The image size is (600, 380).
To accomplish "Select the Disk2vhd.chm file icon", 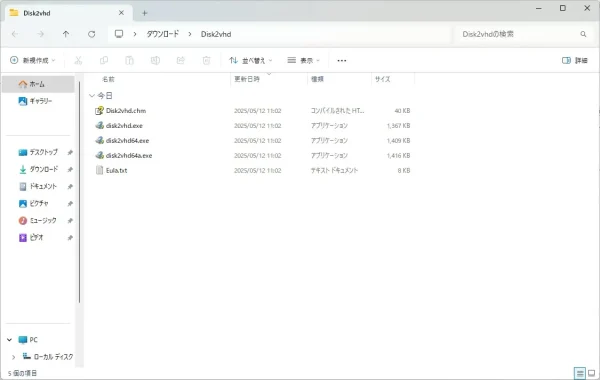I will point(99,111).
